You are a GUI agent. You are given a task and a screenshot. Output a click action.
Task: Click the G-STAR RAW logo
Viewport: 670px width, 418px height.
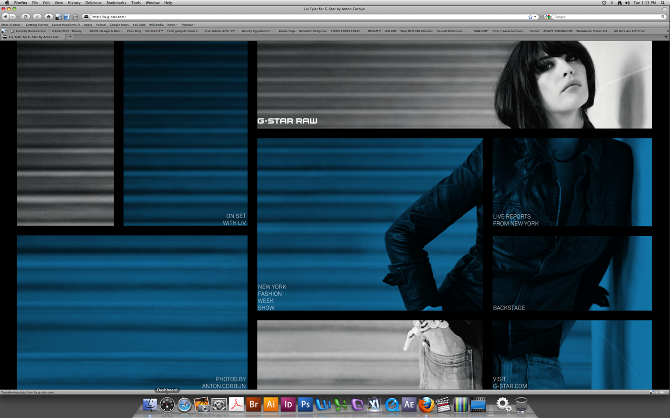coord(288,121)
